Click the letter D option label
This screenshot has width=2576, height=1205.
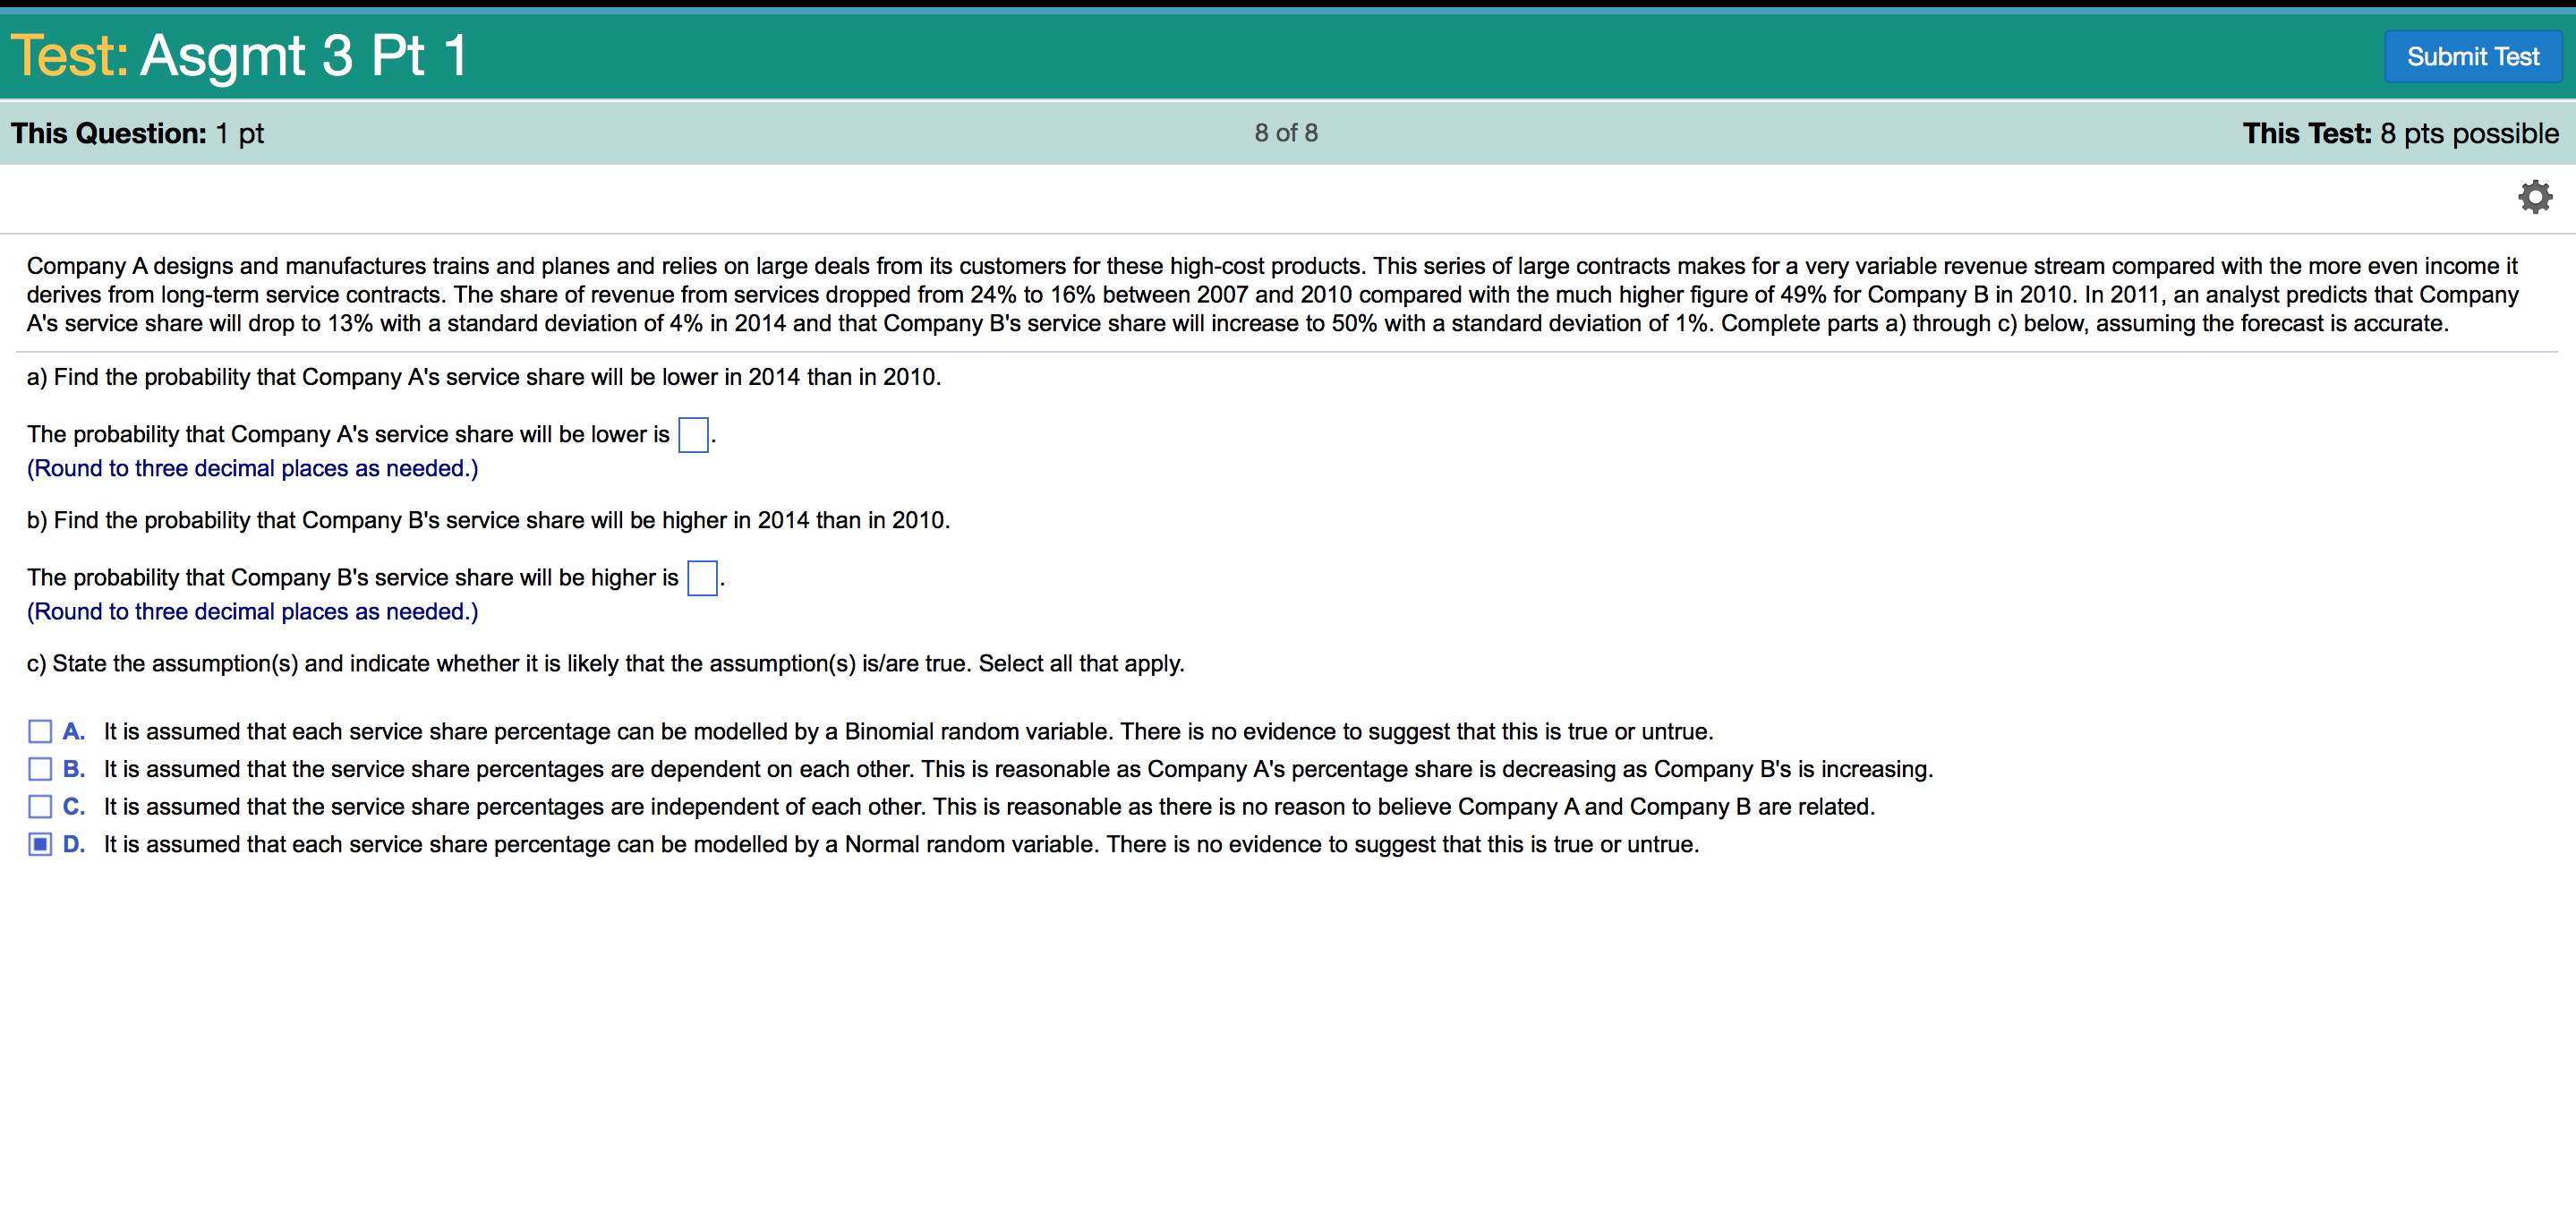(74, 844)
